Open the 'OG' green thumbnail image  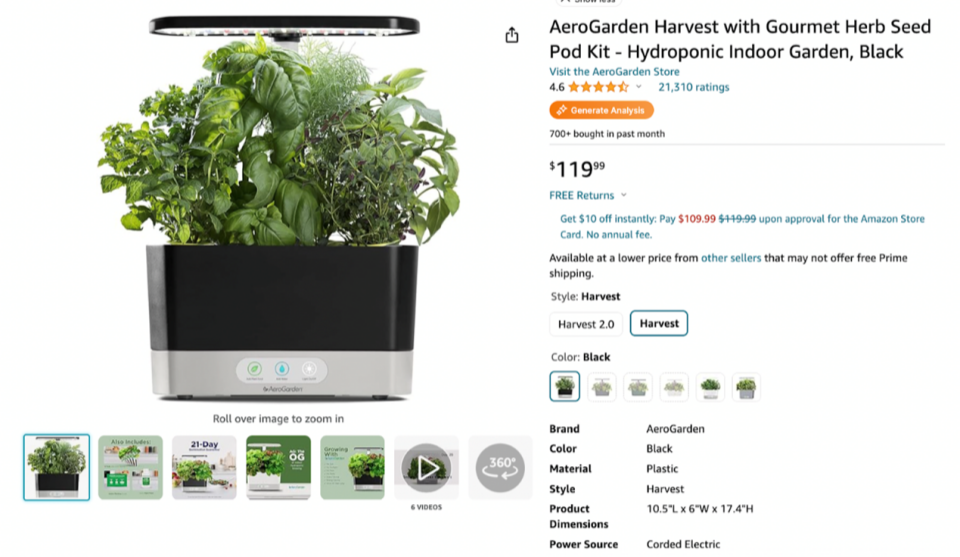(x=278, y=468)
